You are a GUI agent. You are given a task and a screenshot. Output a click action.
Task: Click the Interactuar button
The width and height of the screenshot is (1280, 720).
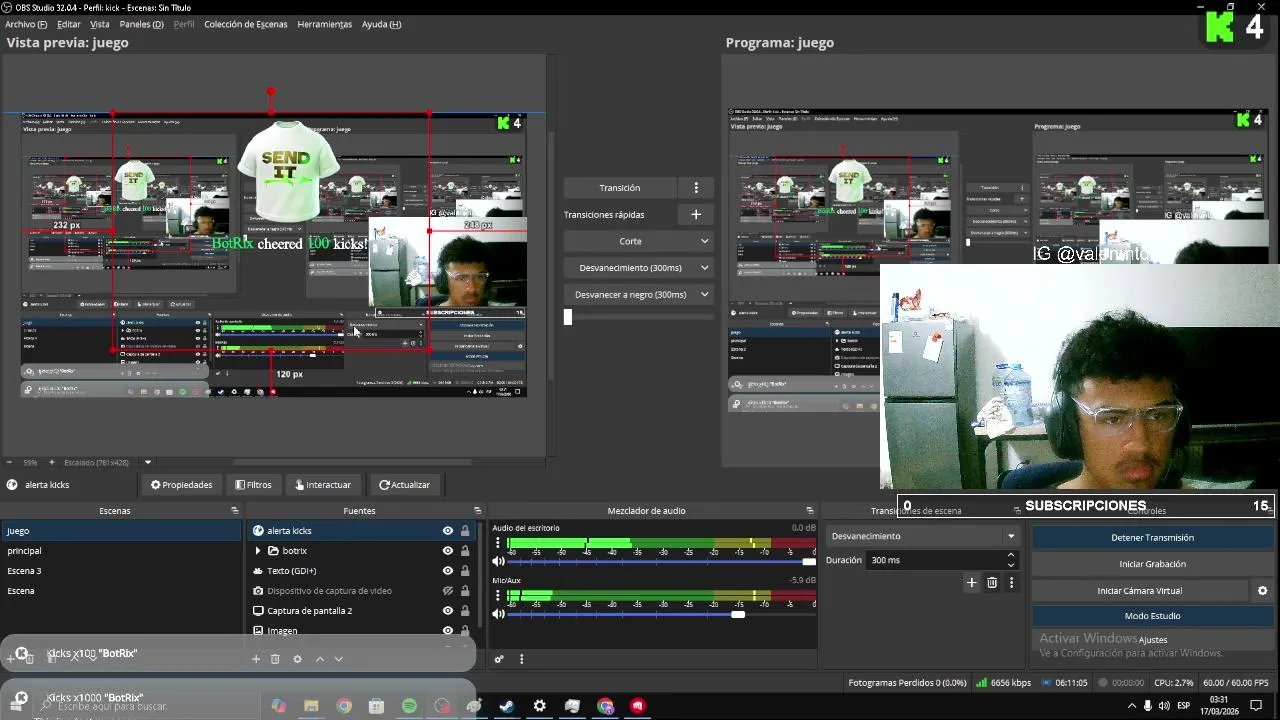(323, 485)
